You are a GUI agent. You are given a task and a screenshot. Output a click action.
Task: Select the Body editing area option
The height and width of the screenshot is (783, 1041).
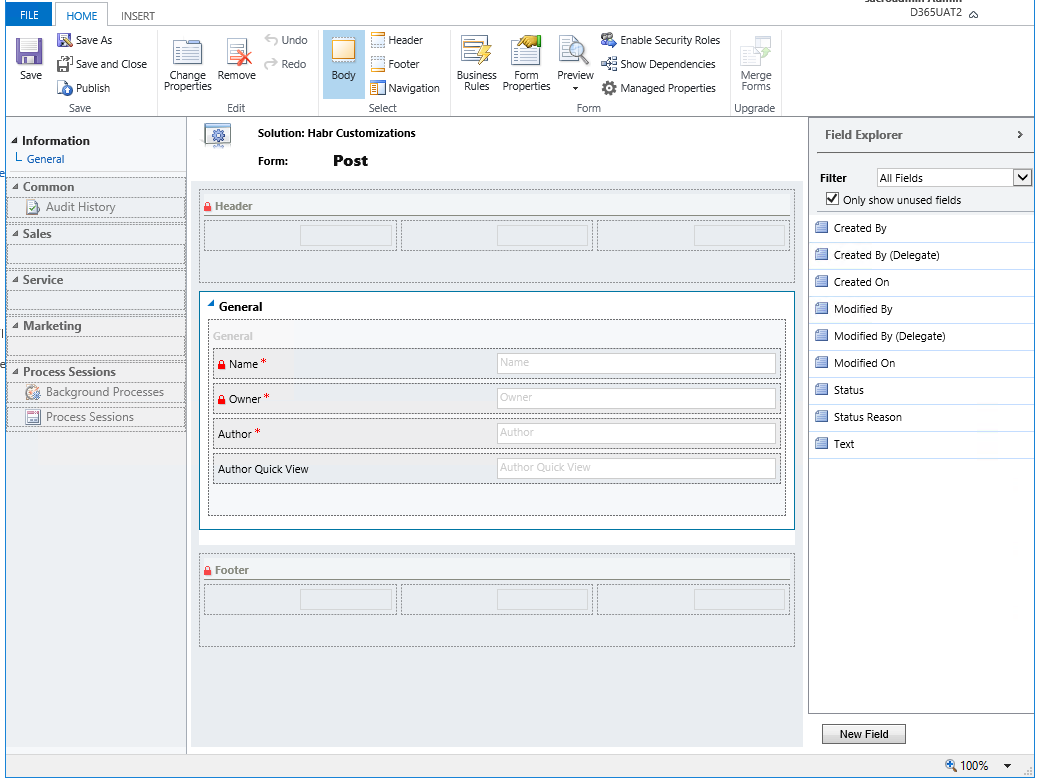343,62
